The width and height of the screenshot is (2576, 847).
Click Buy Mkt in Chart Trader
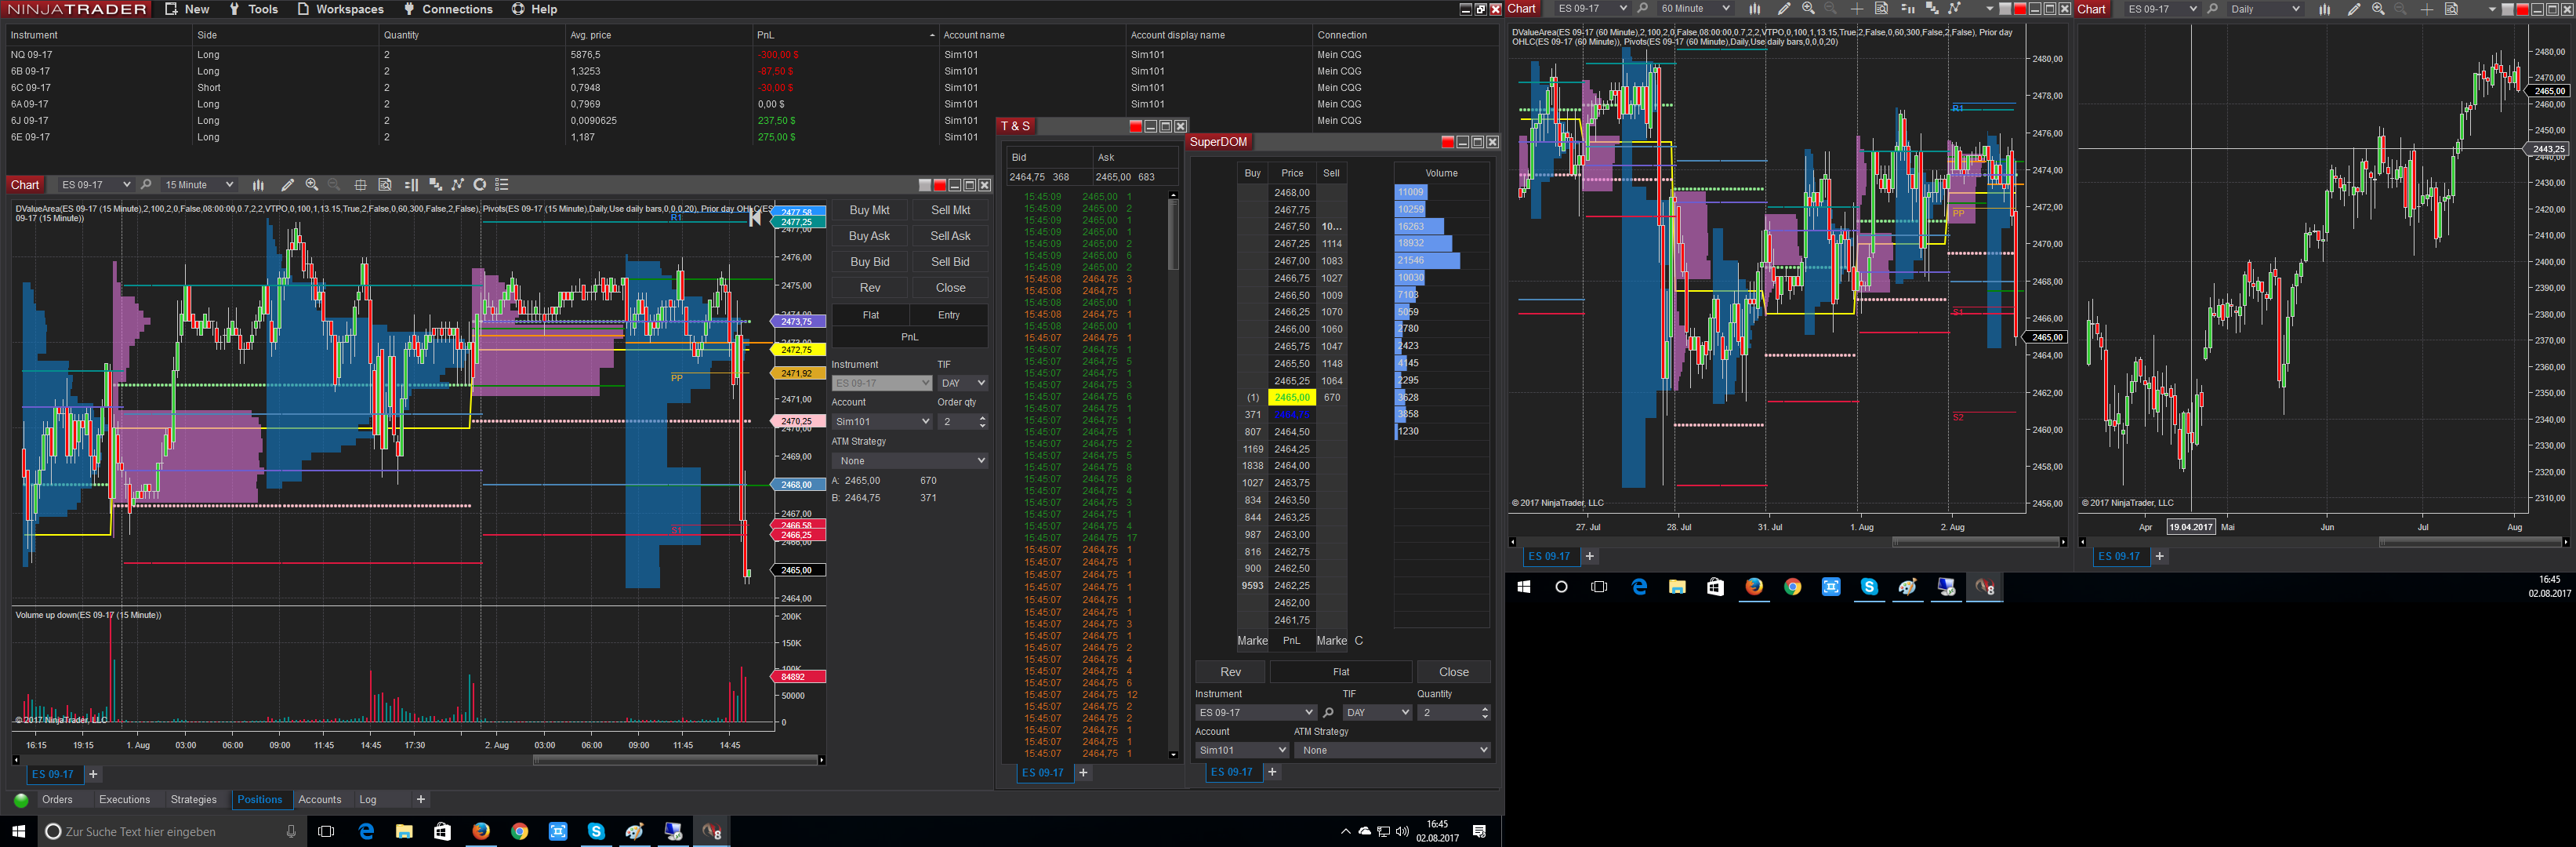tap(869, 210)
